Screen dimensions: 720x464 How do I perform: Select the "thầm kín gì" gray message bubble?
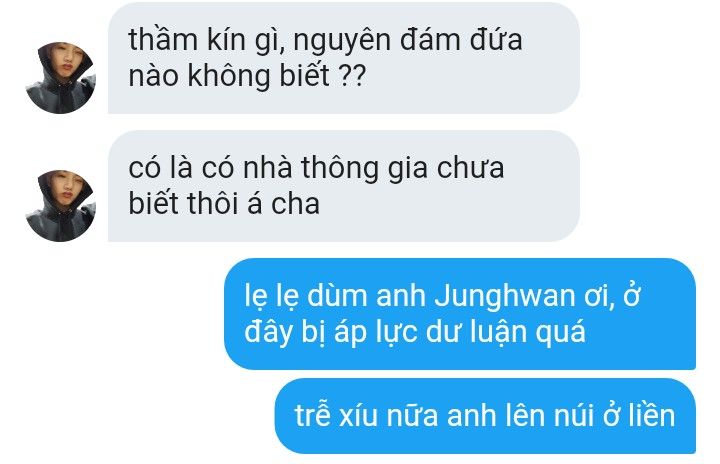[x=343, y=58]
